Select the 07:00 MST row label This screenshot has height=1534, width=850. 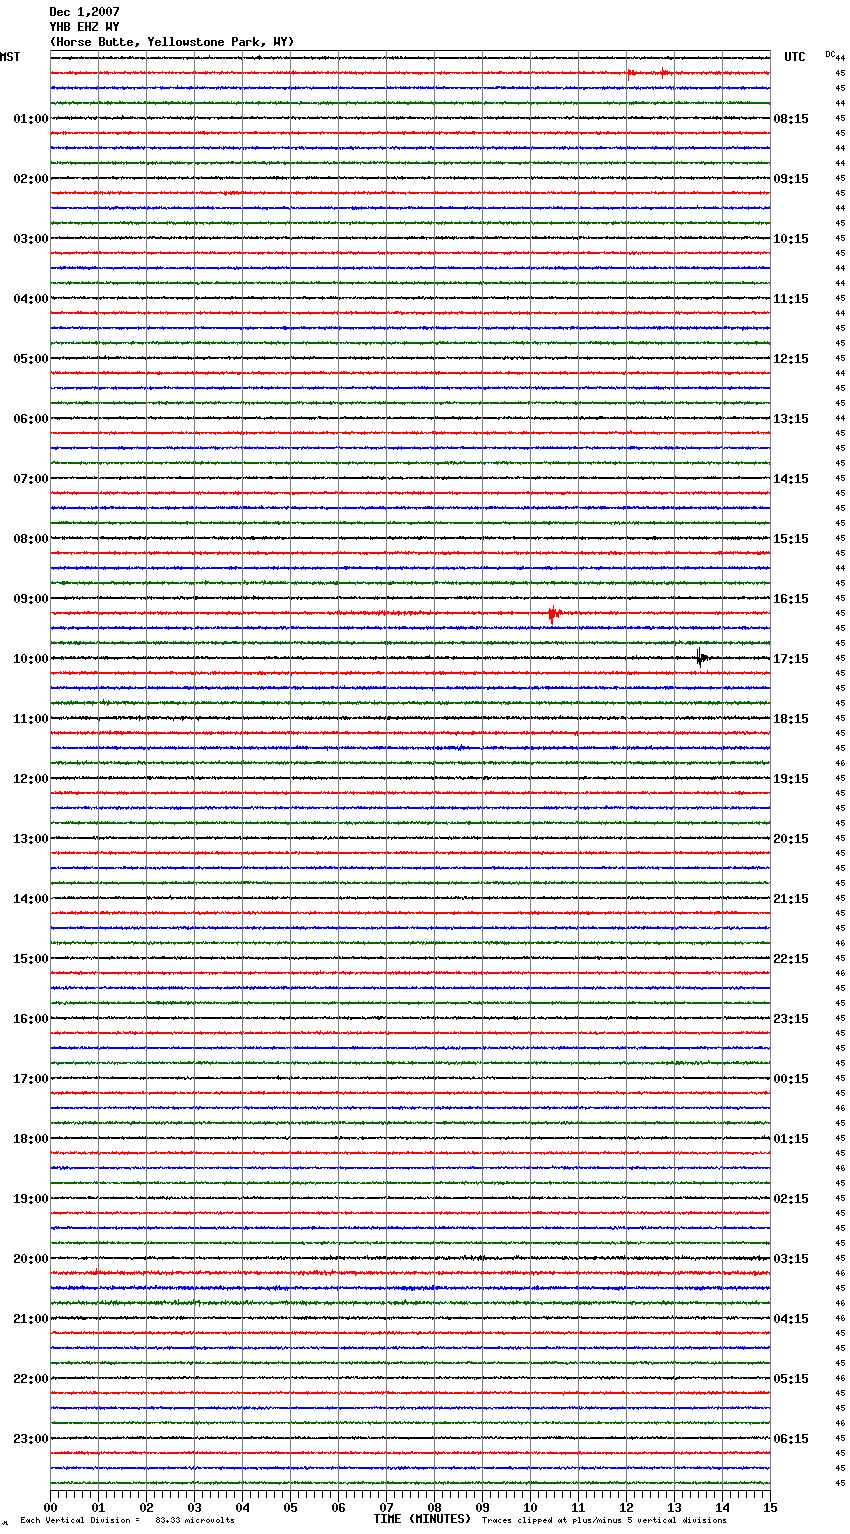(31, 479)
